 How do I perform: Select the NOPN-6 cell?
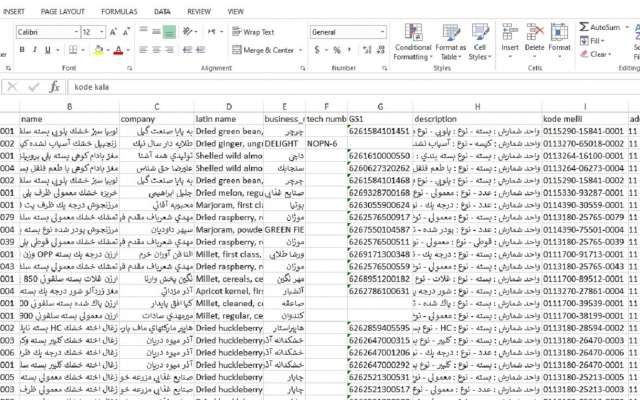(x=327, y=143)
